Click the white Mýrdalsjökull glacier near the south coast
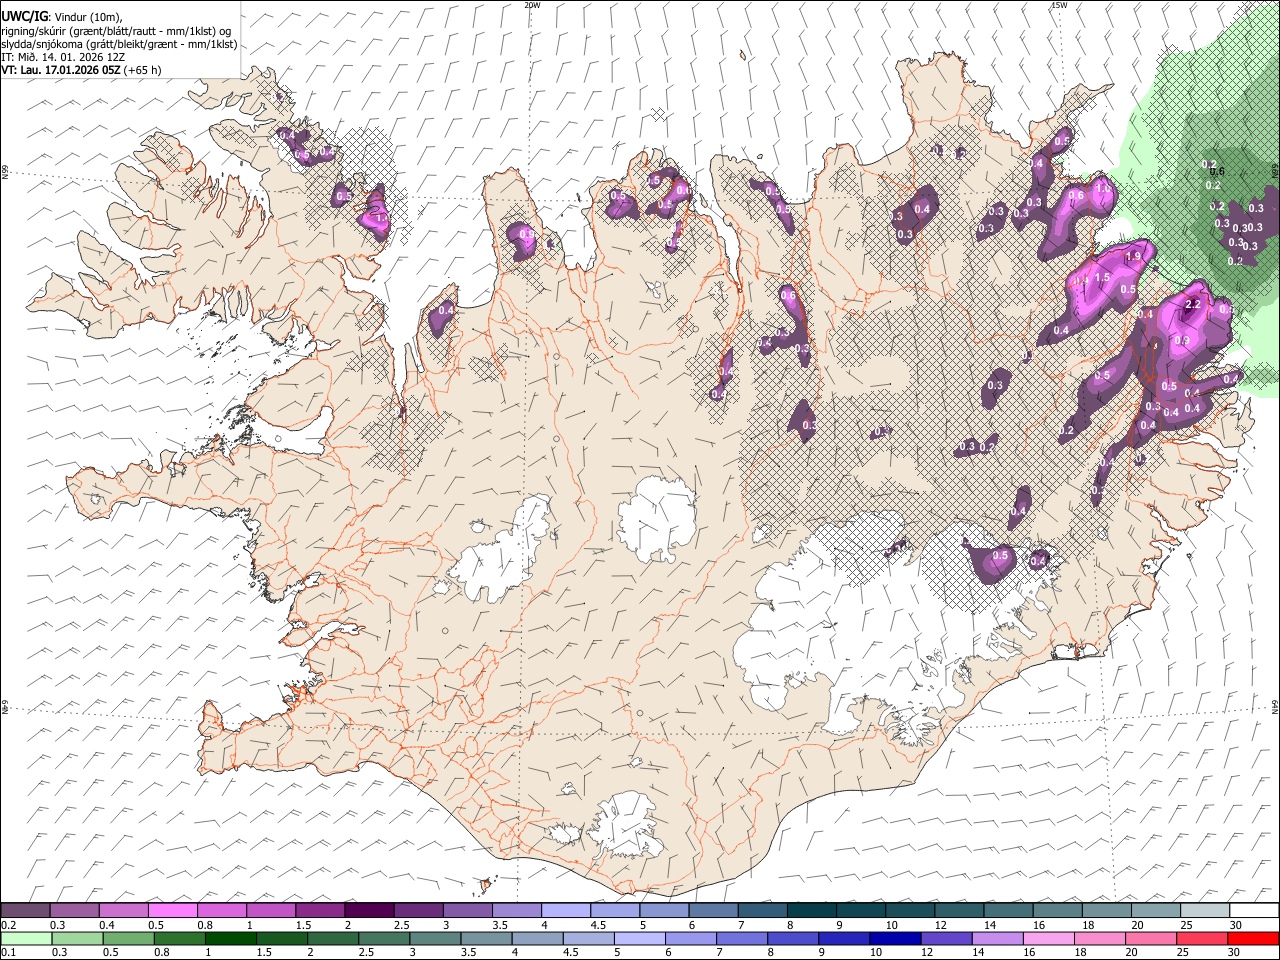 627,826
